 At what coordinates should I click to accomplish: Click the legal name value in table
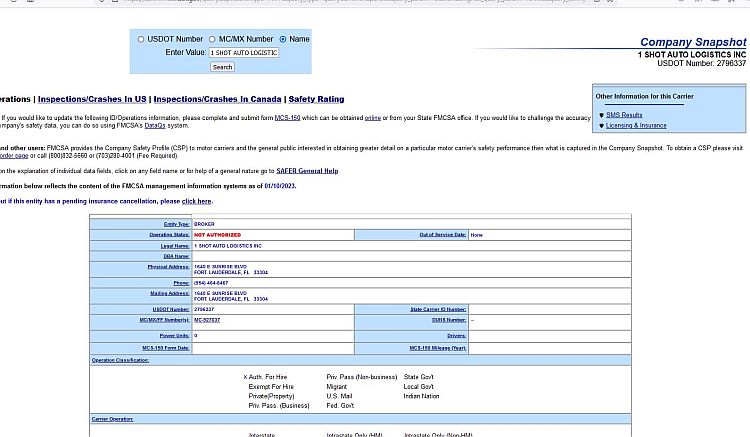[x=228, y=246]
